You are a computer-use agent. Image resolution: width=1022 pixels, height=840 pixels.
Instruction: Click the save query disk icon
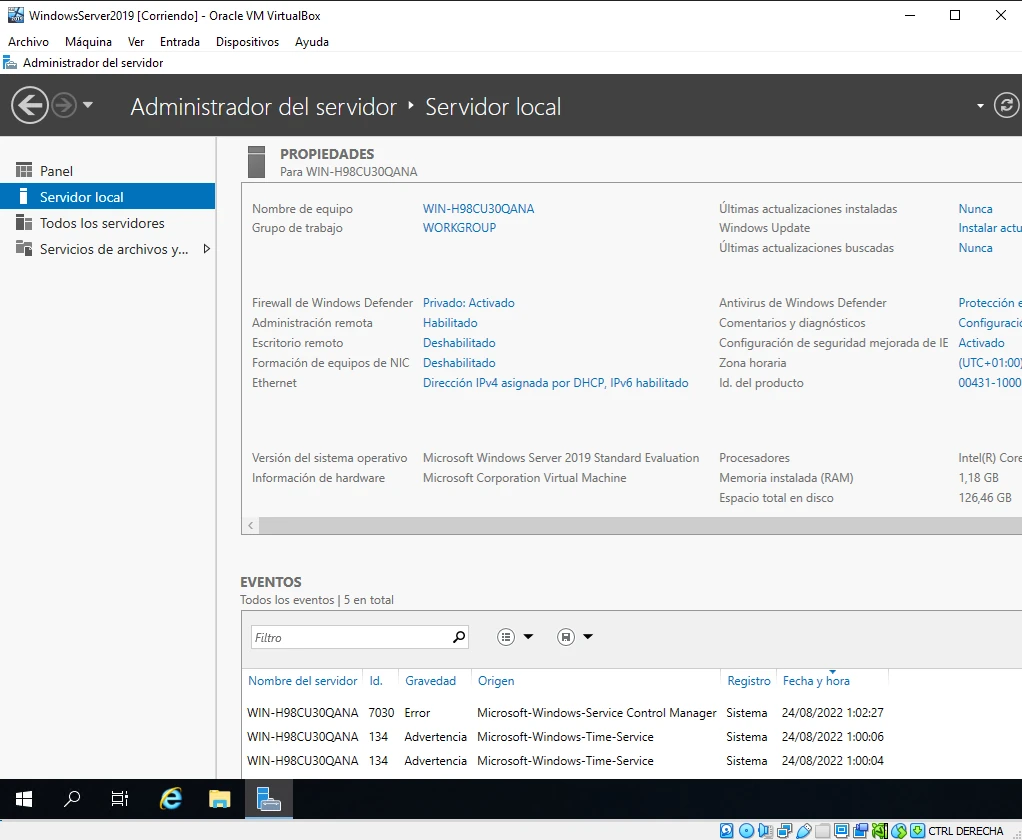tap(566, 637)
